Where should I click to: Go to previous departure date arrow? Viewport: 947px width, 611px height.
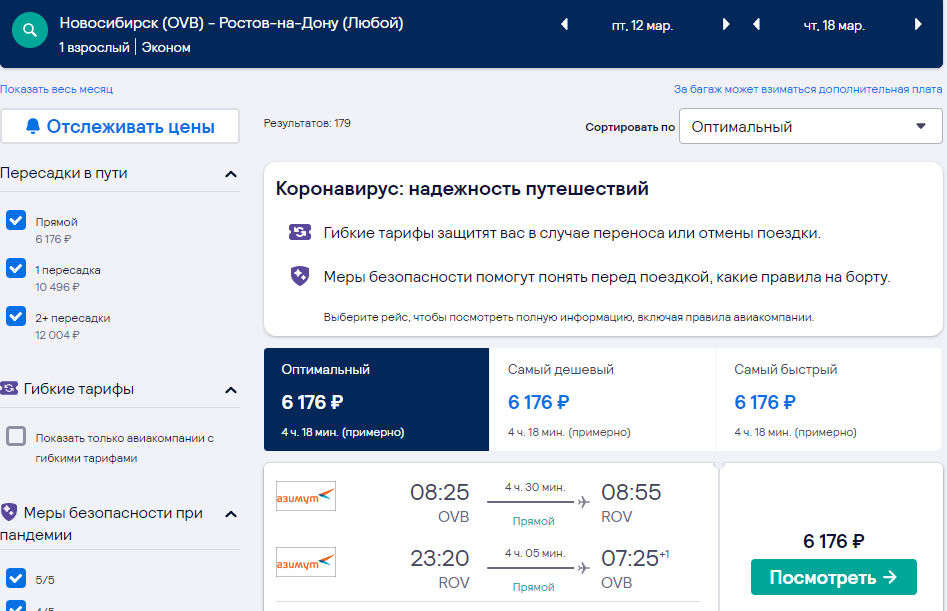click(x=565, y=25)
